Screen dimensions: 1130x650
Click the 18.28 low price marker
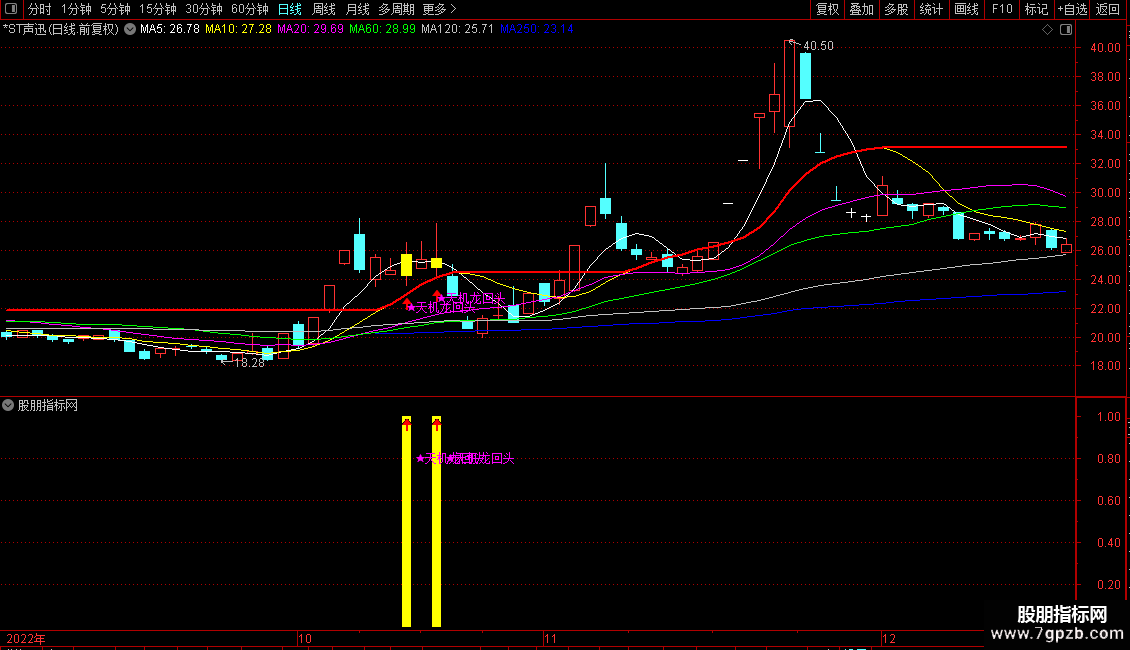coord(249,363)
